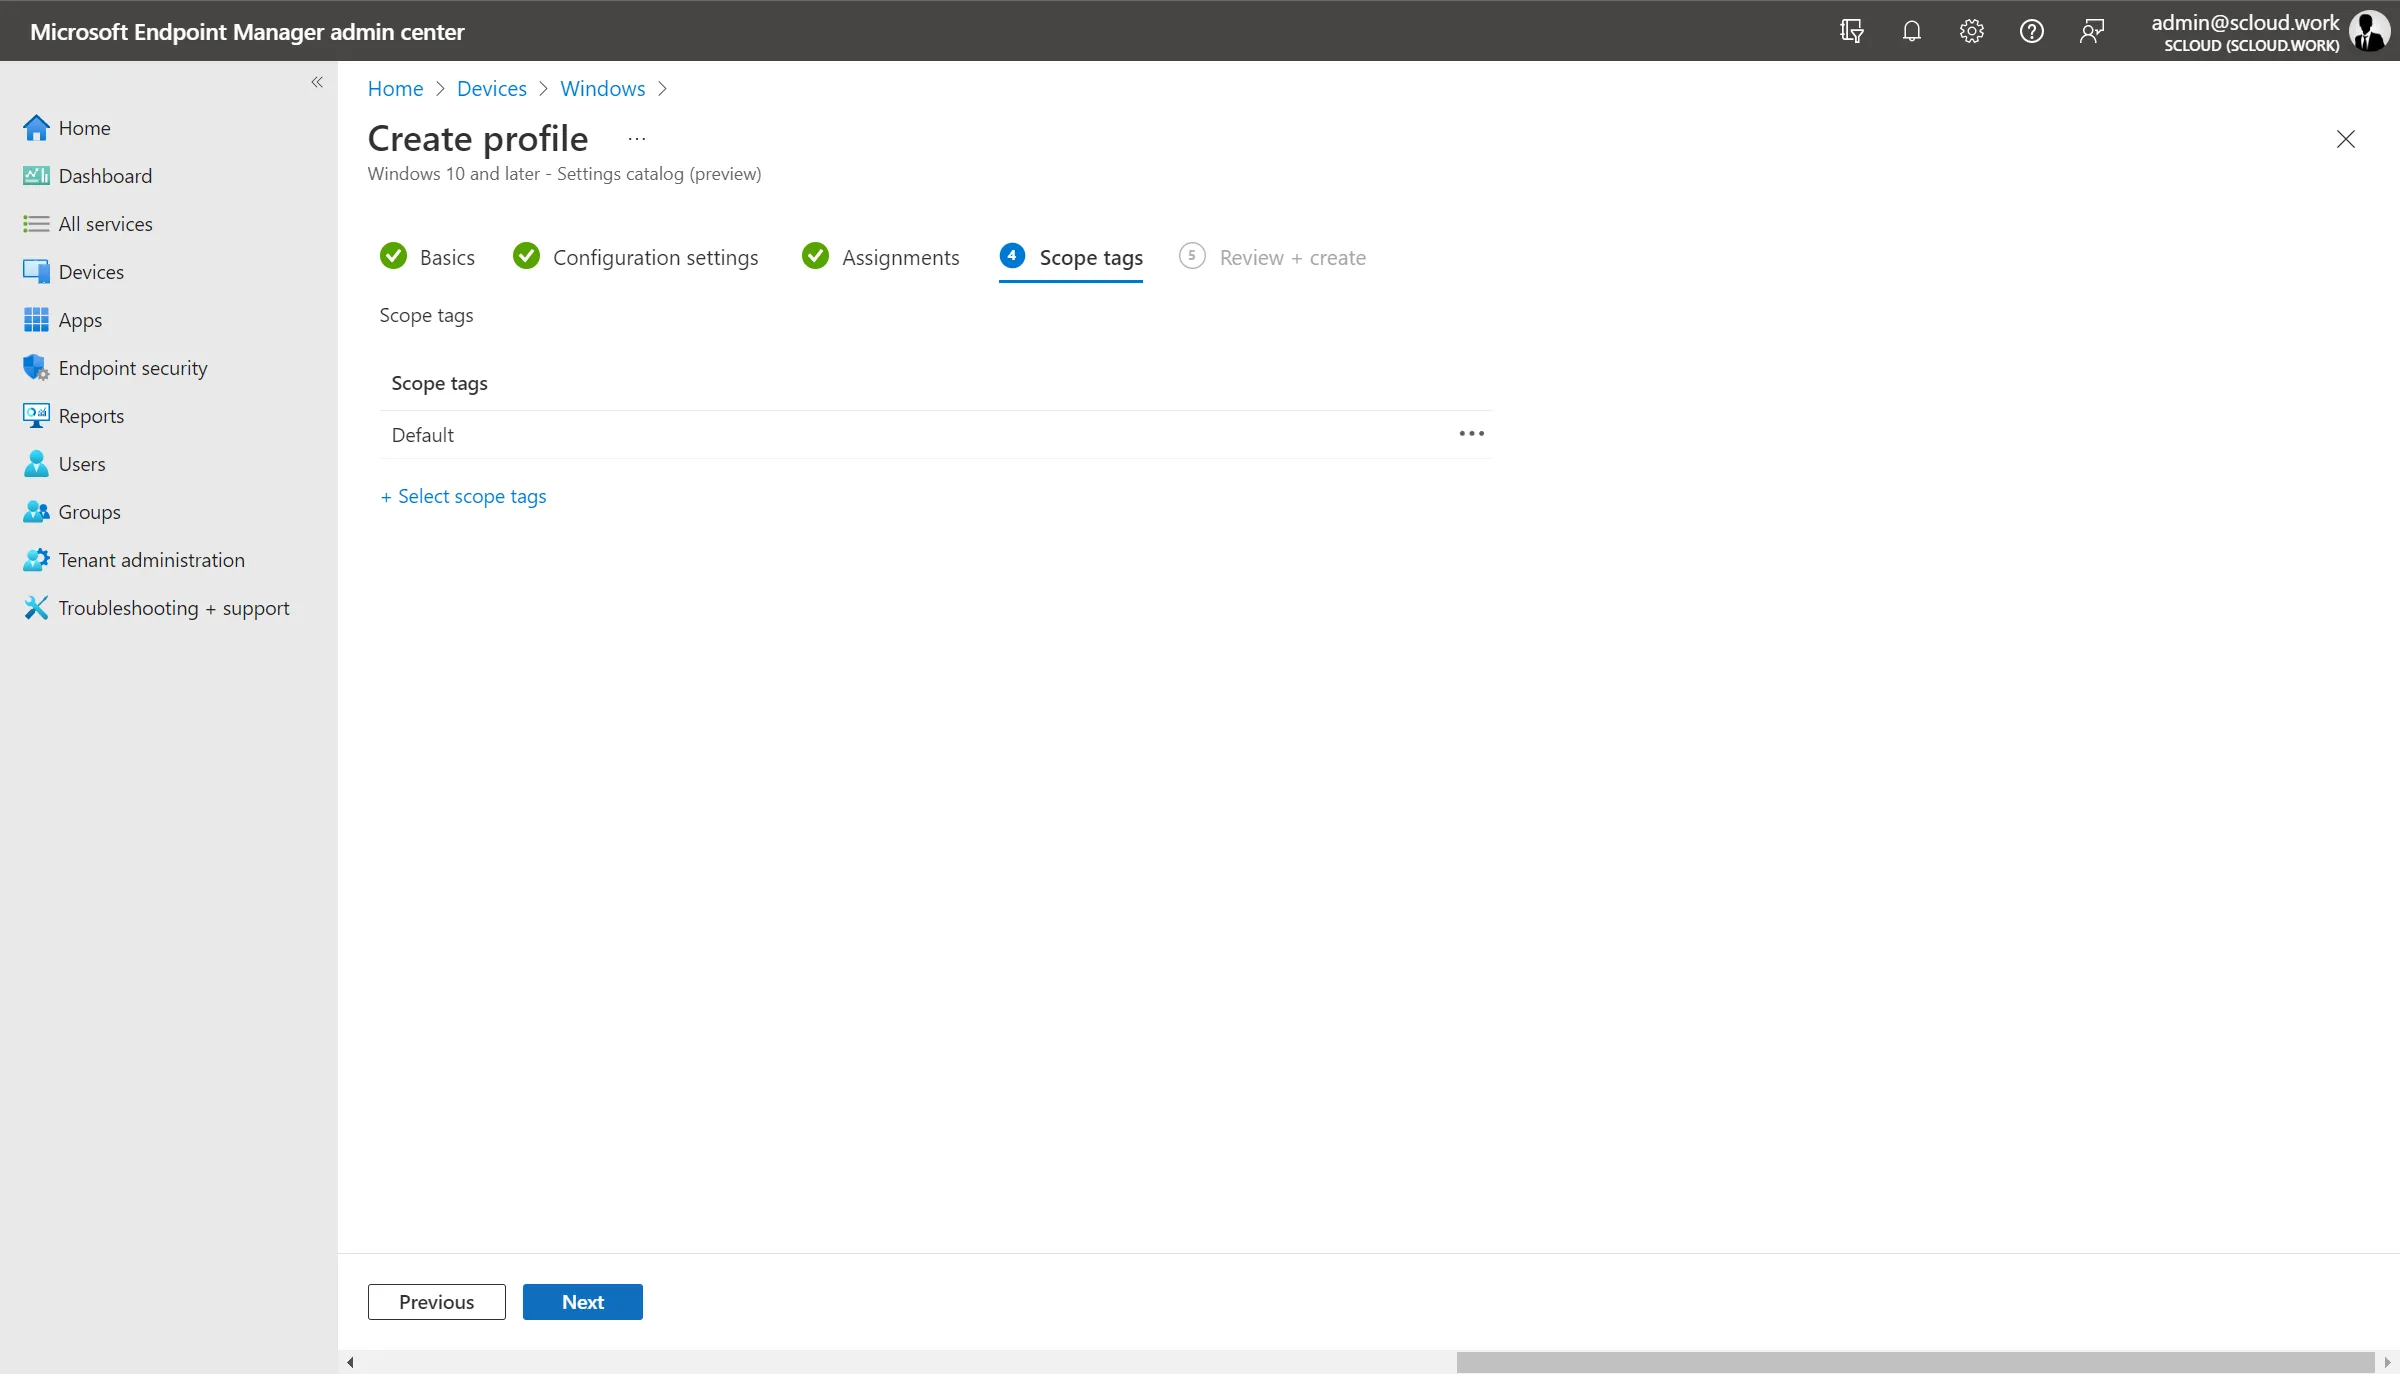Click the Reports icon in sidebar
The image size is (2400, 1374).
click(36, 416)
